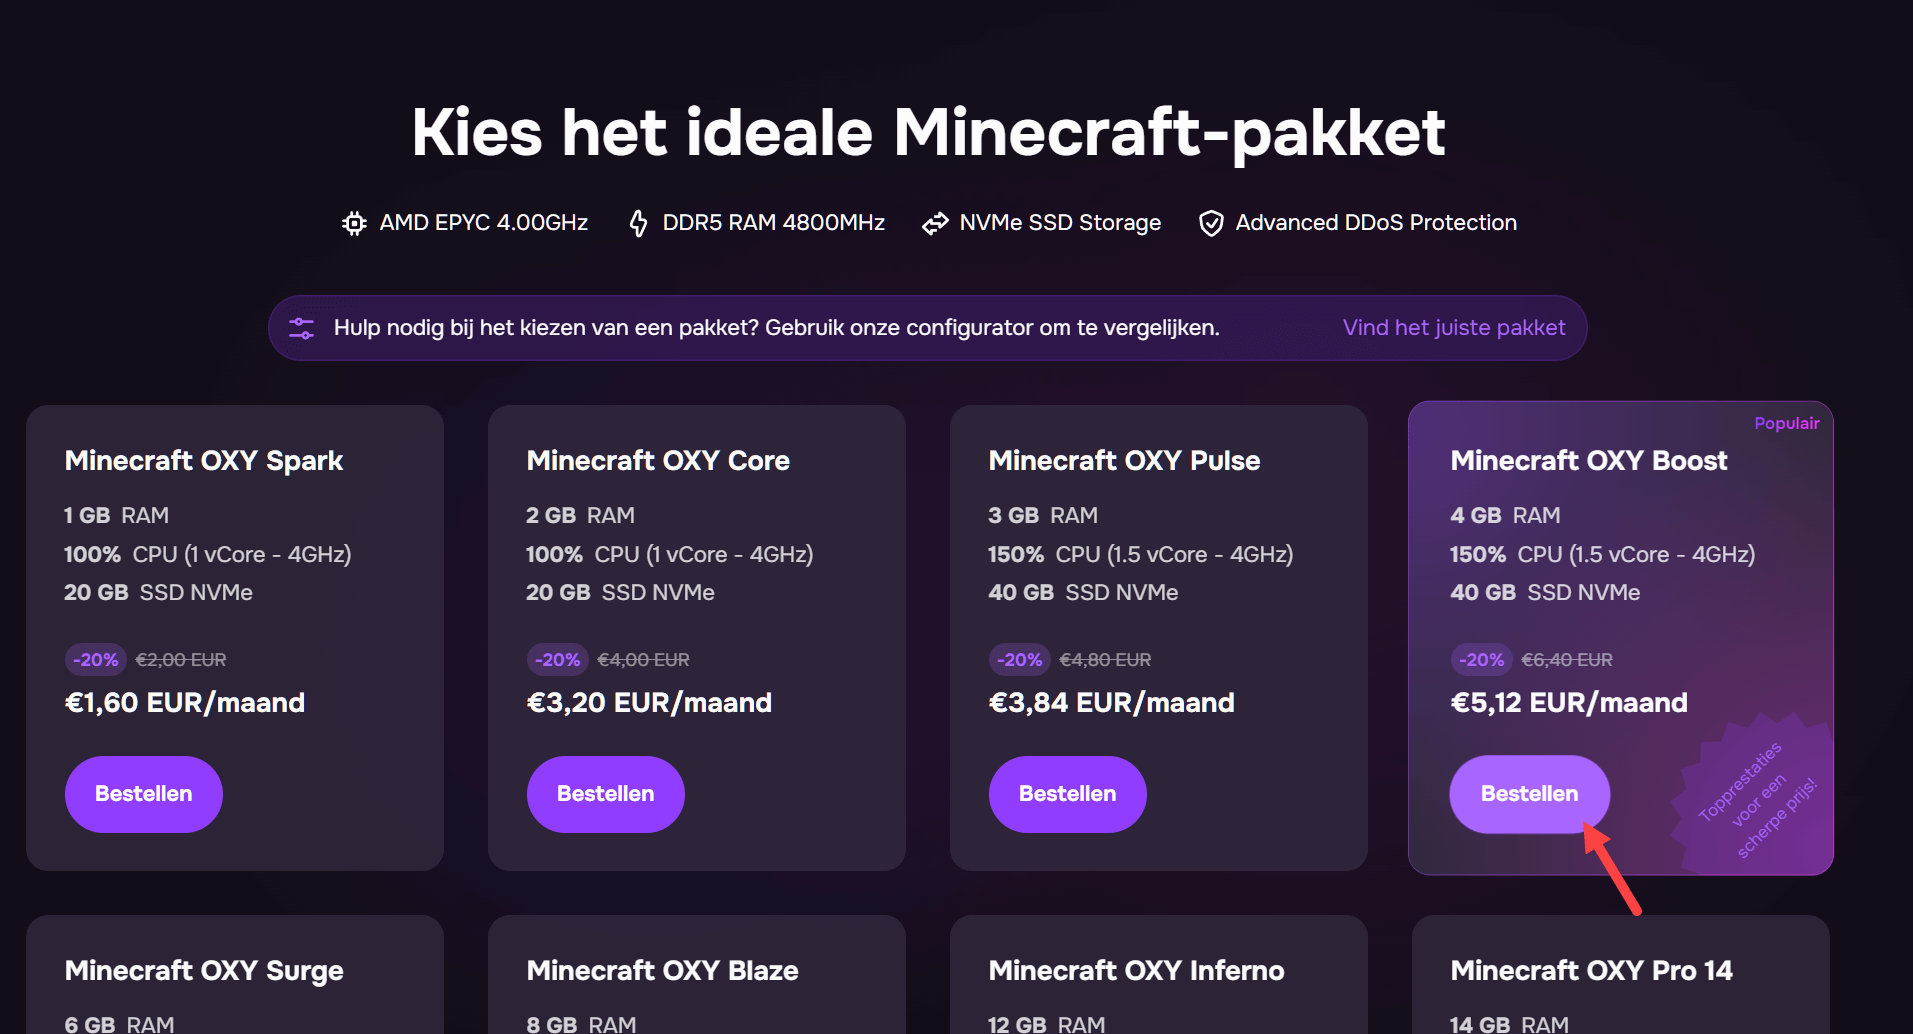Click the shield icon for Advanced DDoS Protection
This screenshot has height=1034, width=1913.
[1211, 223]
